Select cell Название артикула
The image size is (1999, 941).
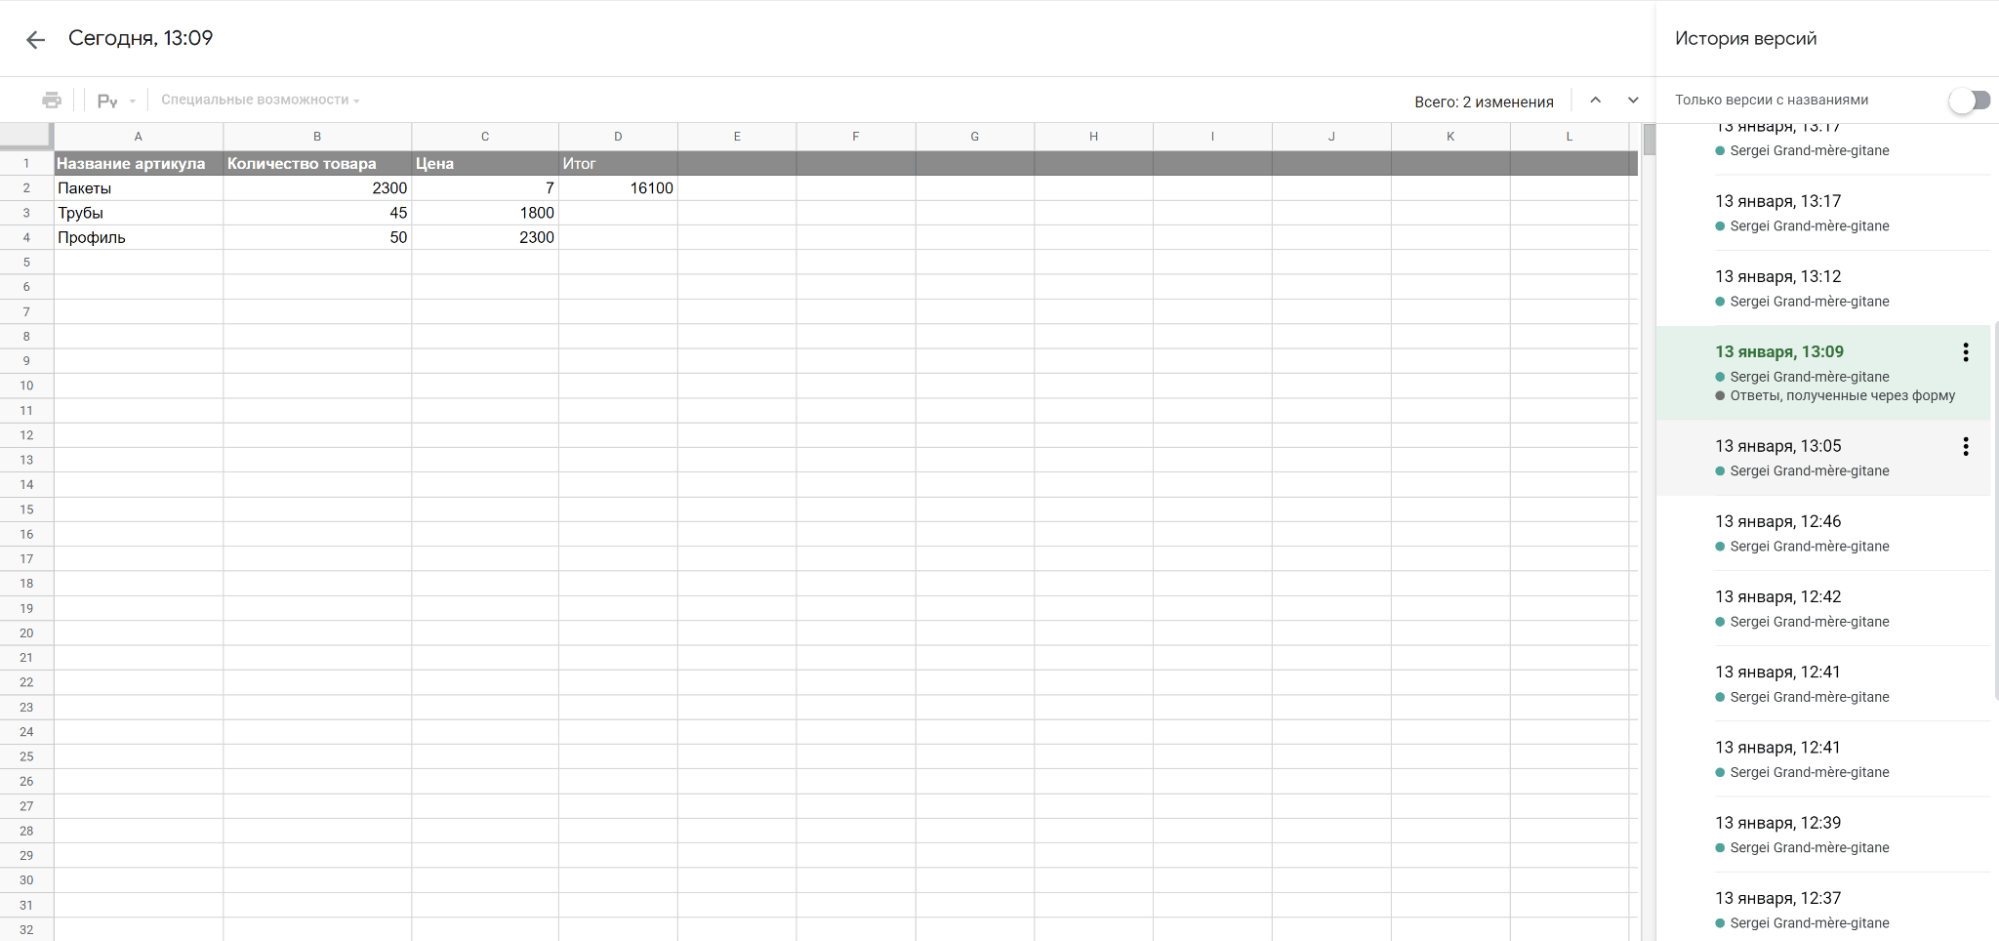(x=139, y=163)
